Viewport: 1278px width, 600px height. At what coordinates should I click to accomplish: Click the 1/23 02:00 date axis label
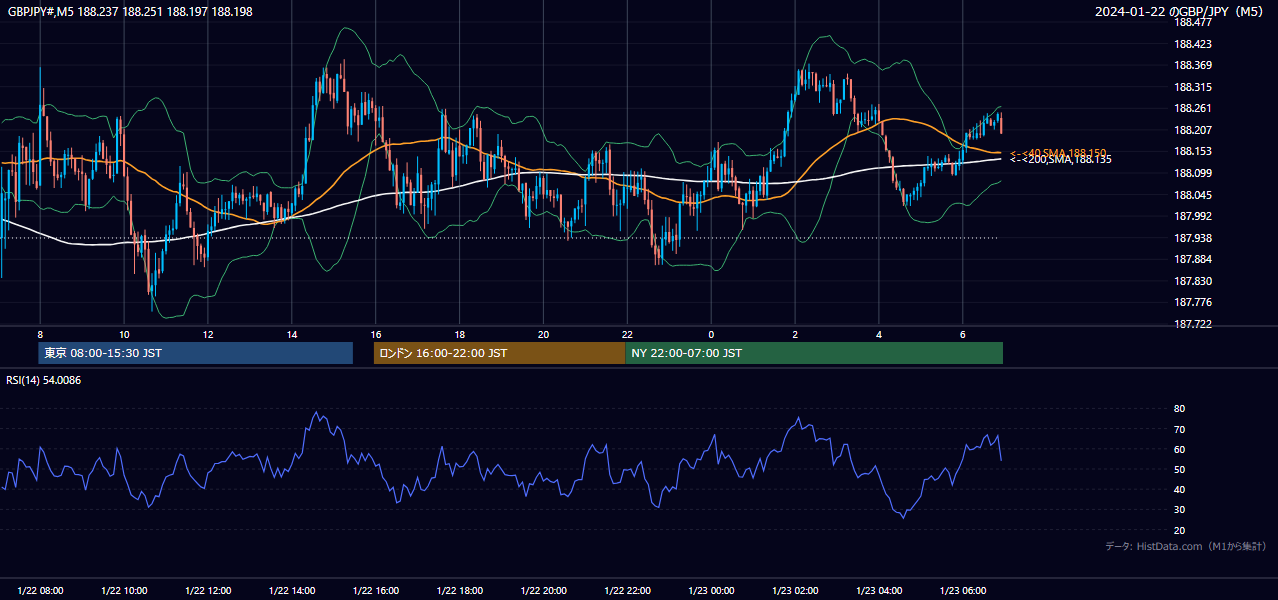796,591
